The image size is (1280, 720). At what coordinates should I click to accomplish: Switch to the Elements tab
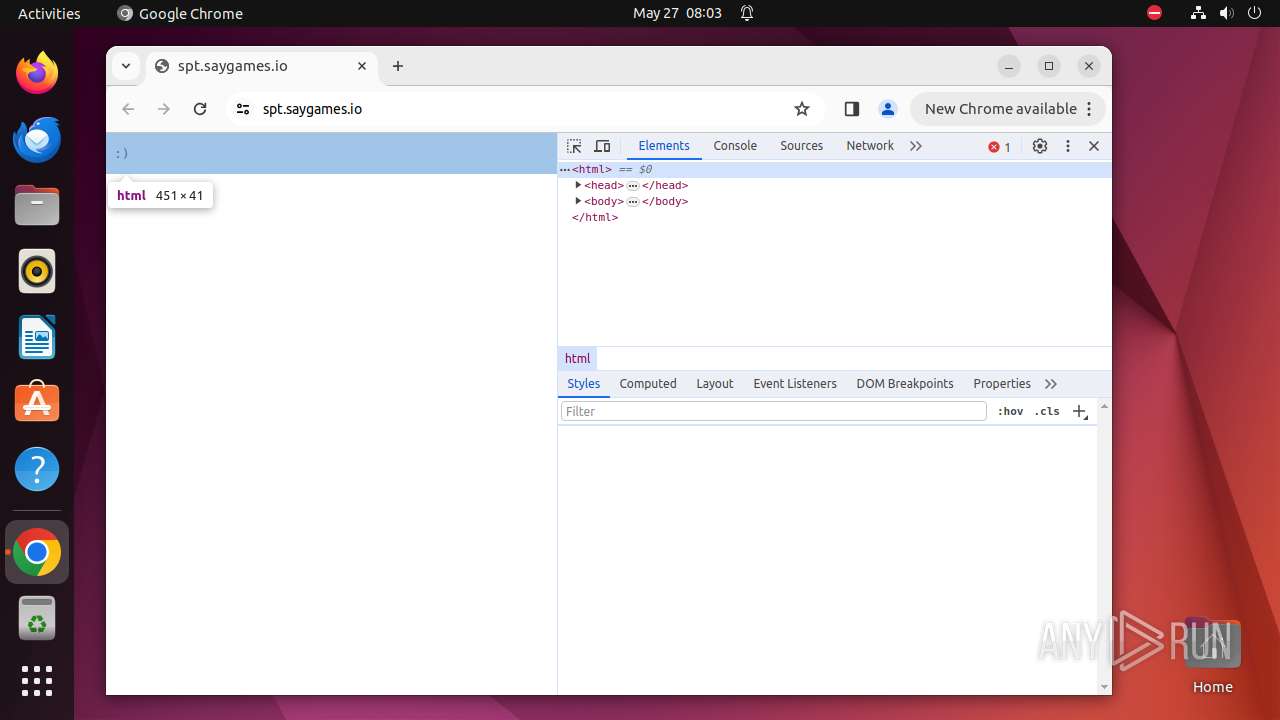tap(664, 146)
